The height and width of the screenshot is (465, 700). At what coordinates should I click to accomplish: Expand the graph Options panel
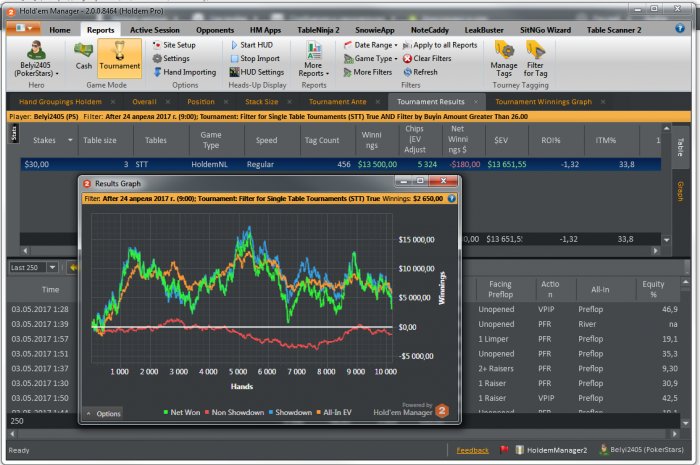coord(103,413)
